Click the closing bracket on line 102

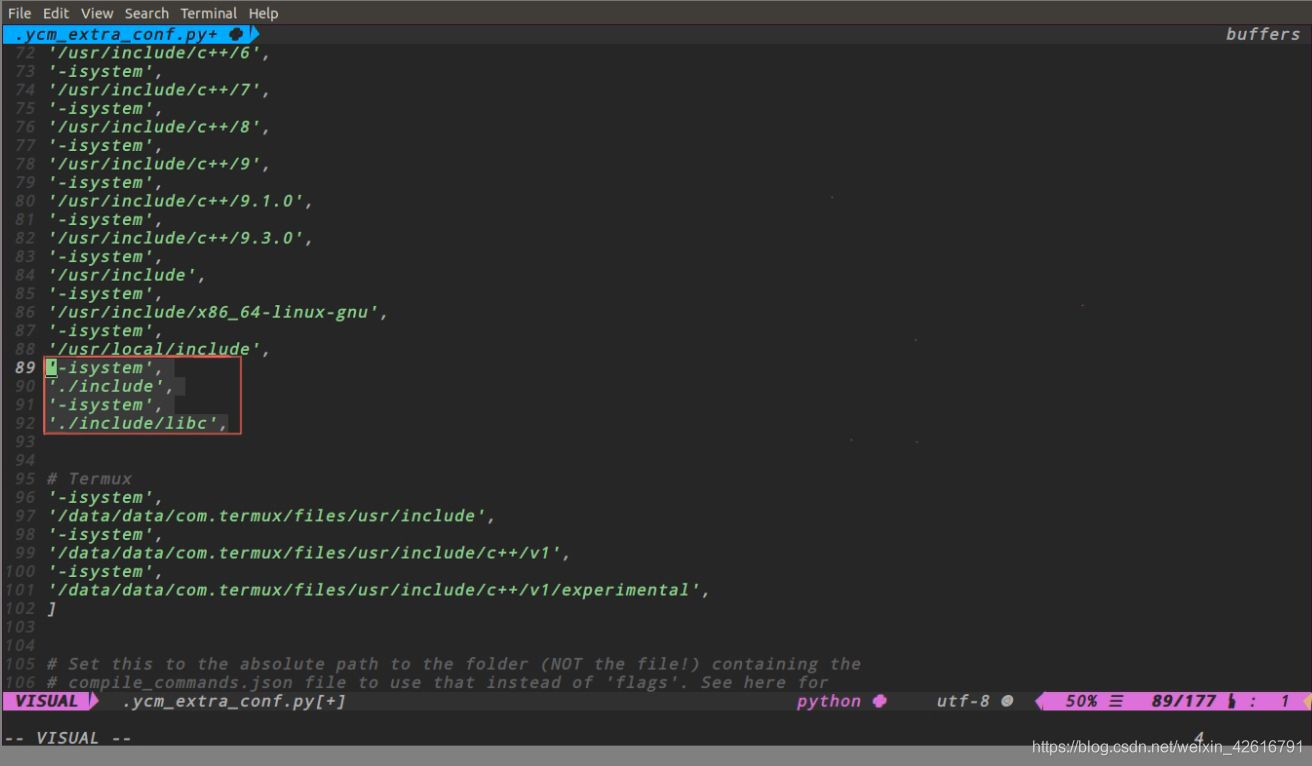click(x=52, y=609)
